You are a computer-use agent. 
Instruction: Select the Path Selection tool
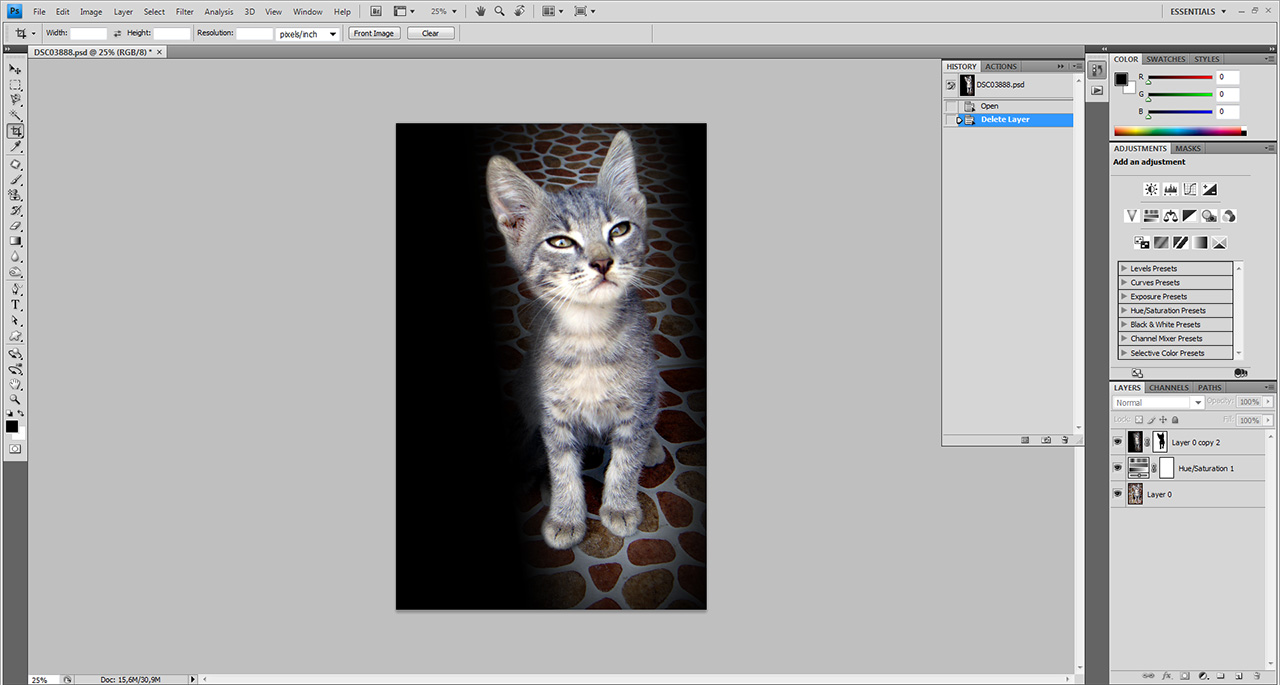(x=16, y=321)
